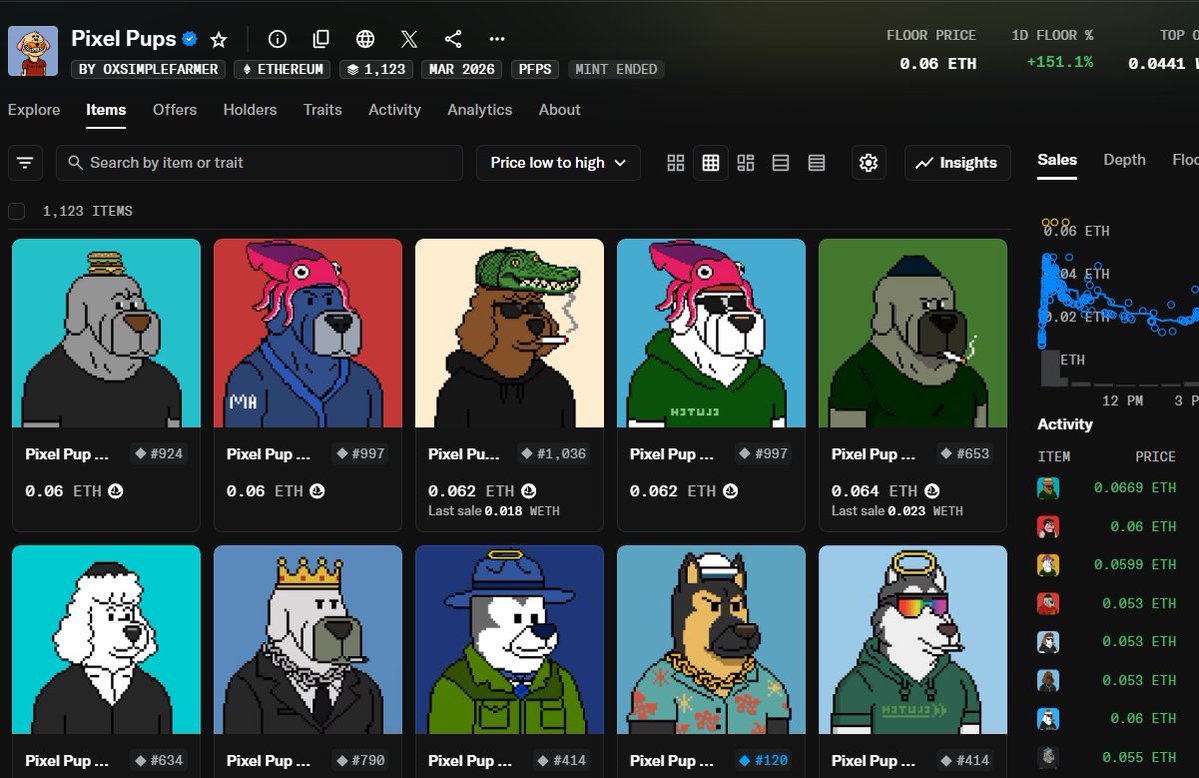Open the collection's X (Twitter) profile
1199x778 pixels.
click(x=409, y=39)
